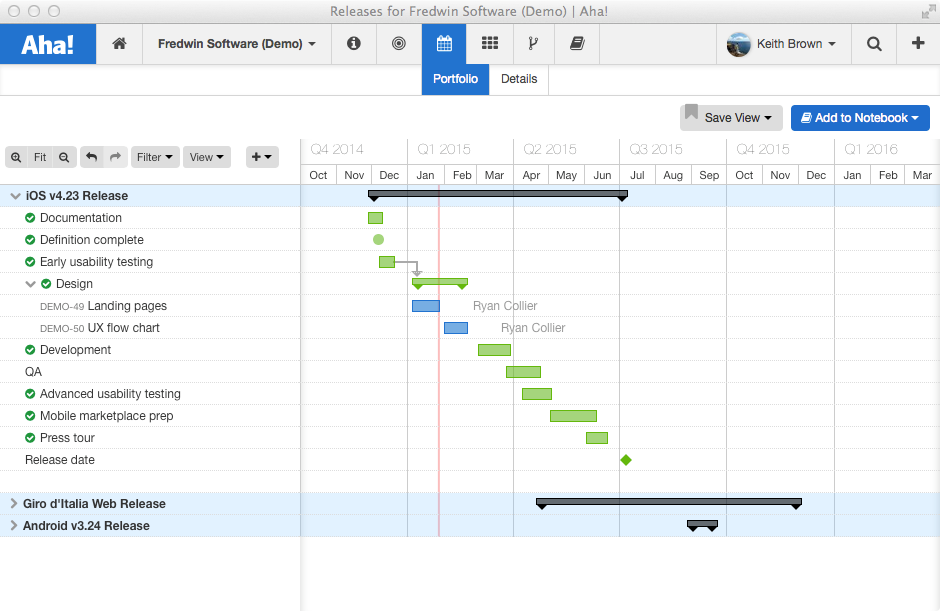Viewport: 940px width, 611px height.
Task: Fit the chart with Fit button
Action: tap(40, 157)
